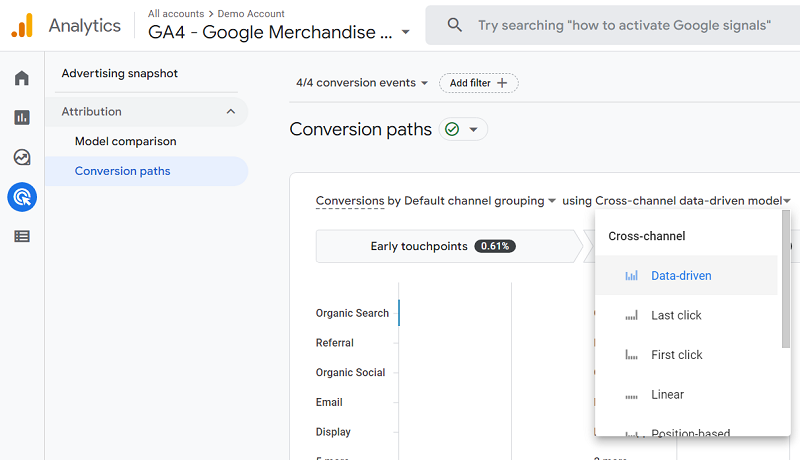The image size is (800, 460).
Task: Click the Referral channel label
Action: pos(335,343)
